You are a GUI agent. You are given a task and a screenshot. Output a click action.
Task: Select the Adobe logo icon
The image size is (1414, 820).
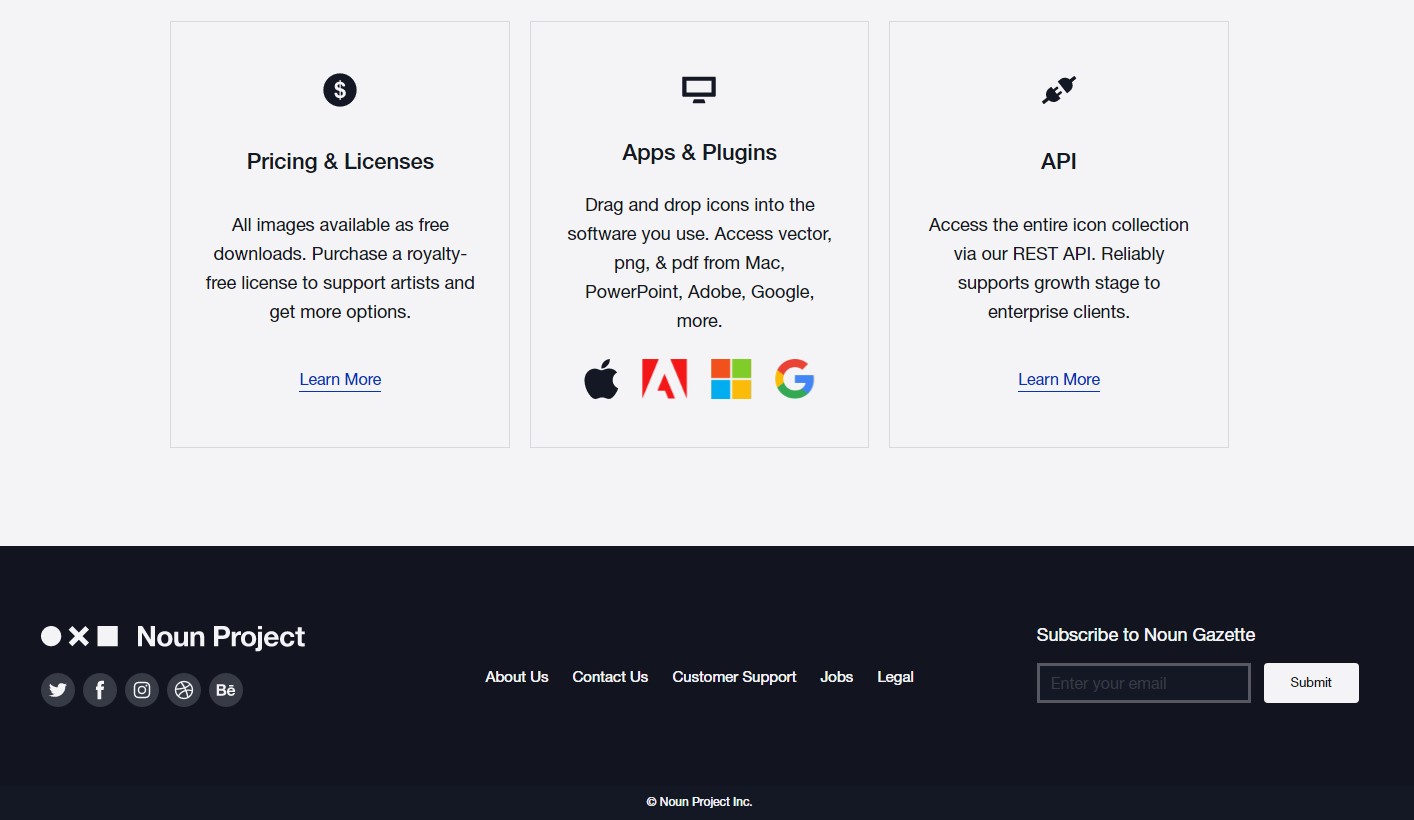(x=664, y=380)
